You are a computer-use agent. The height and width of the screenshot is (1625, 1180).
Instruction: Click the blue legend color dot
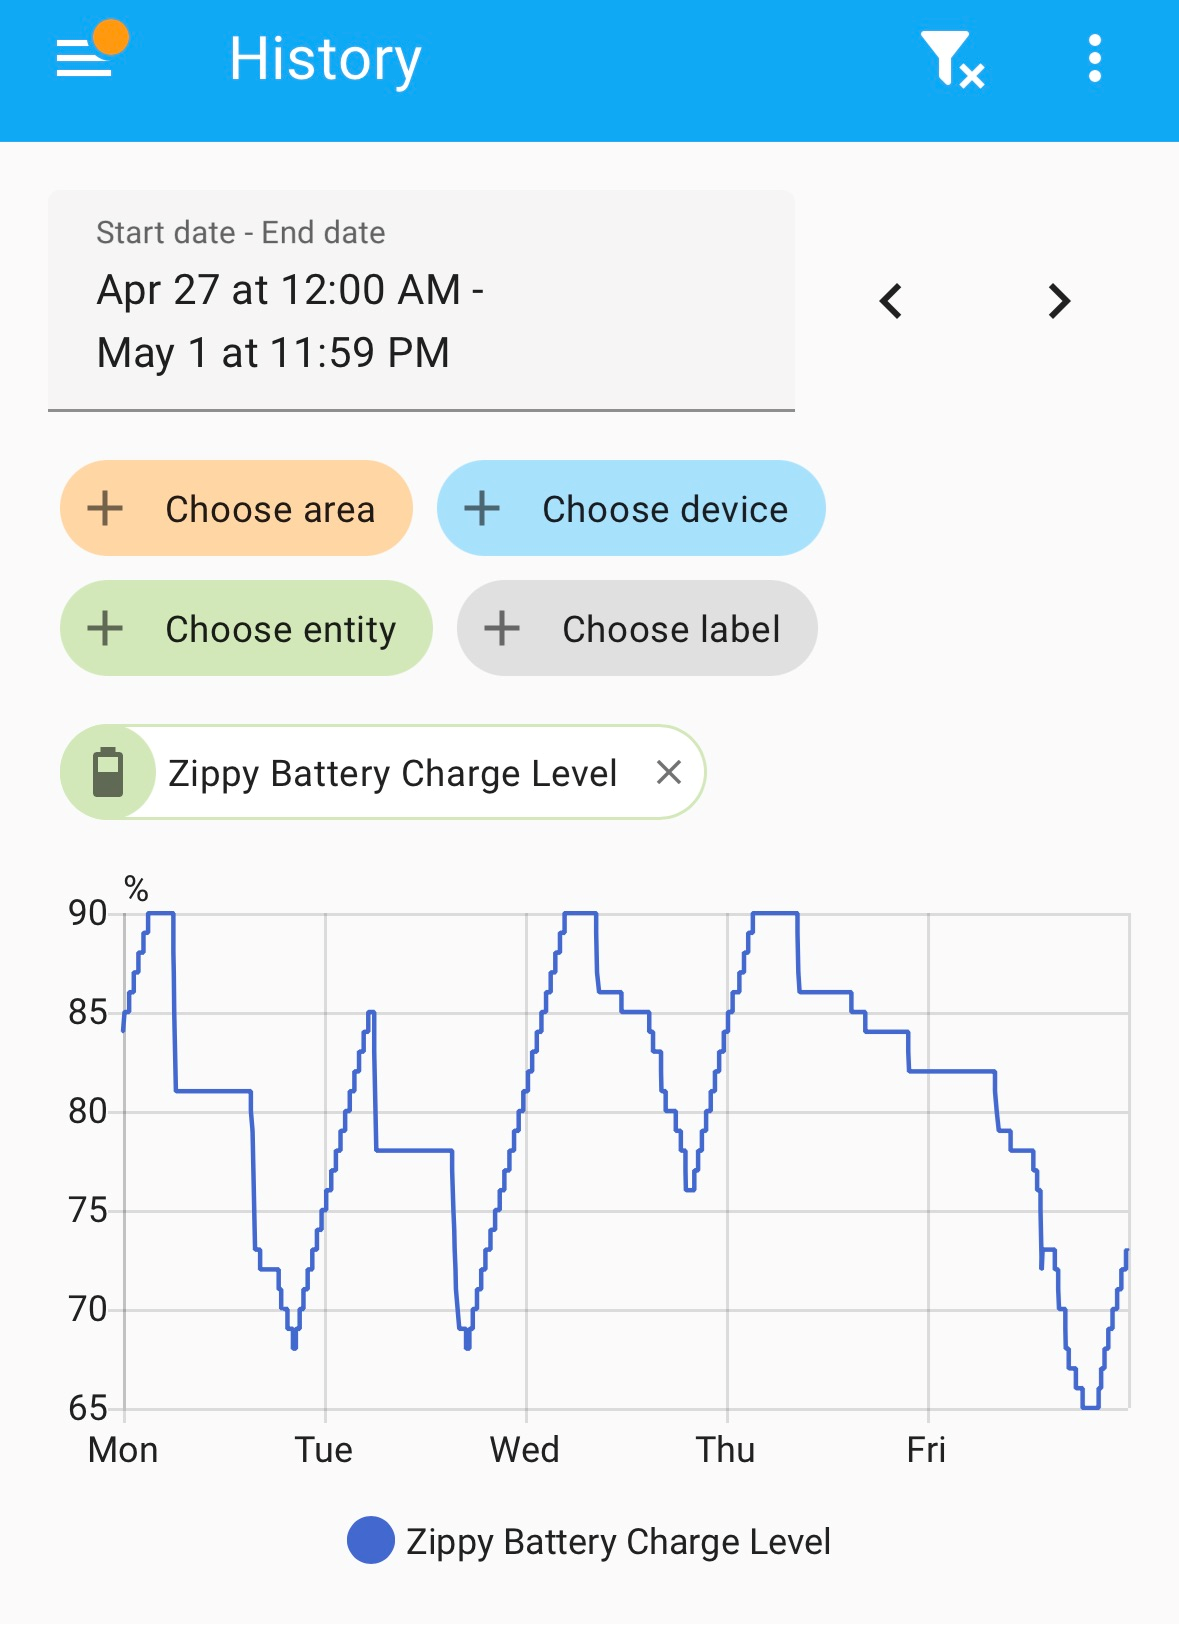[x=370, y=1540]
